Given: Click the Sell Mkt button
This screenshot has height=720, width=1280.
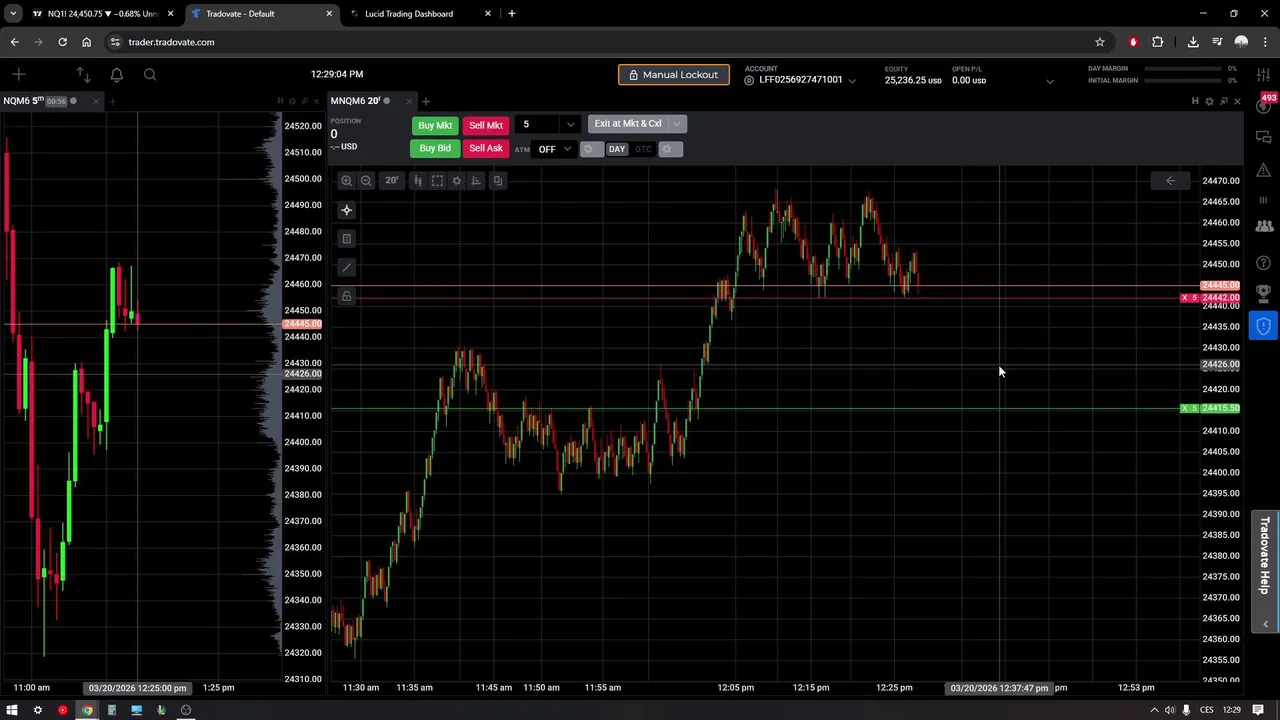Looking at the screenshot, I should click(x=486, y=125).
